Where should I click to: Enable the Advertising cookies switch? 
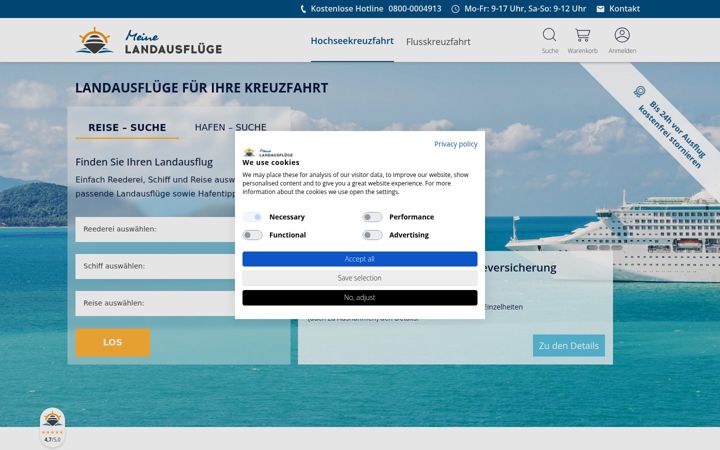point(372,235)
